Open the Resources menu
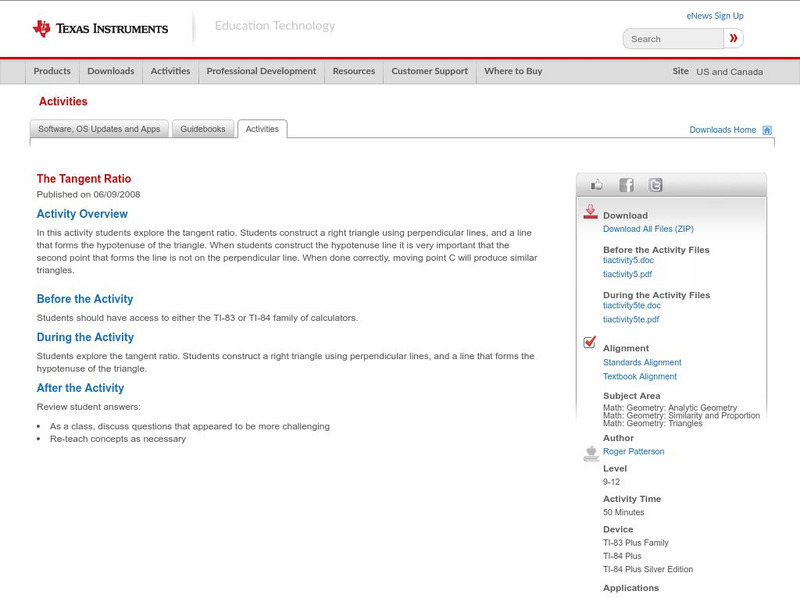The width and height of the screenshot is (800, 598). (356, 71)
